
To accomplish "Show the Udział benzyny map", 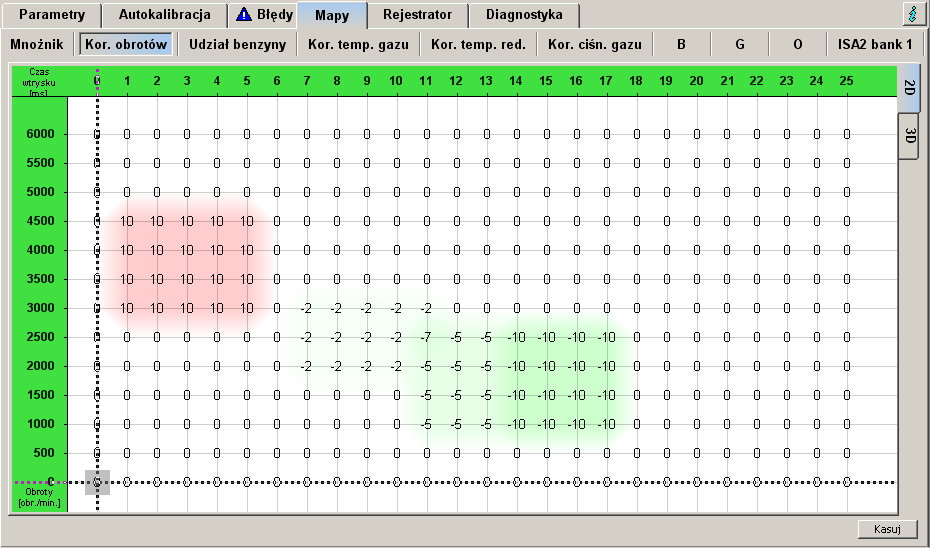I will pyautogui.click(x=237, y=44).
